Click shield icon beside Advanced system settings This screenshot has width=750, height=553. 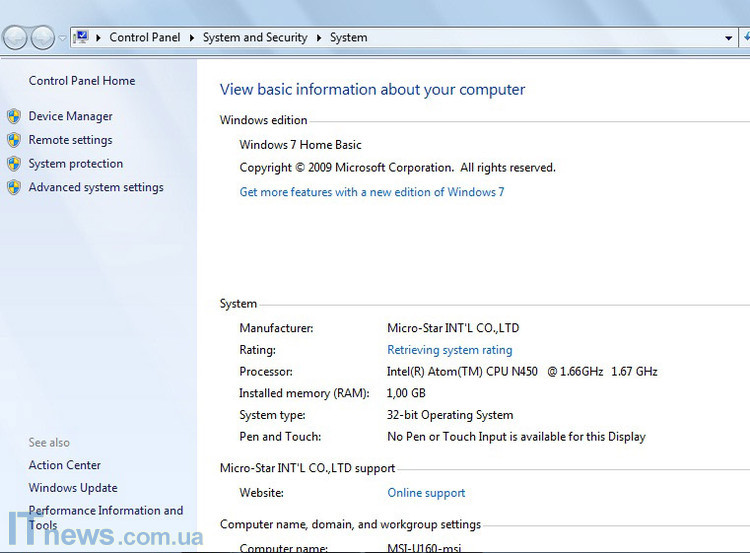point(14,188)
